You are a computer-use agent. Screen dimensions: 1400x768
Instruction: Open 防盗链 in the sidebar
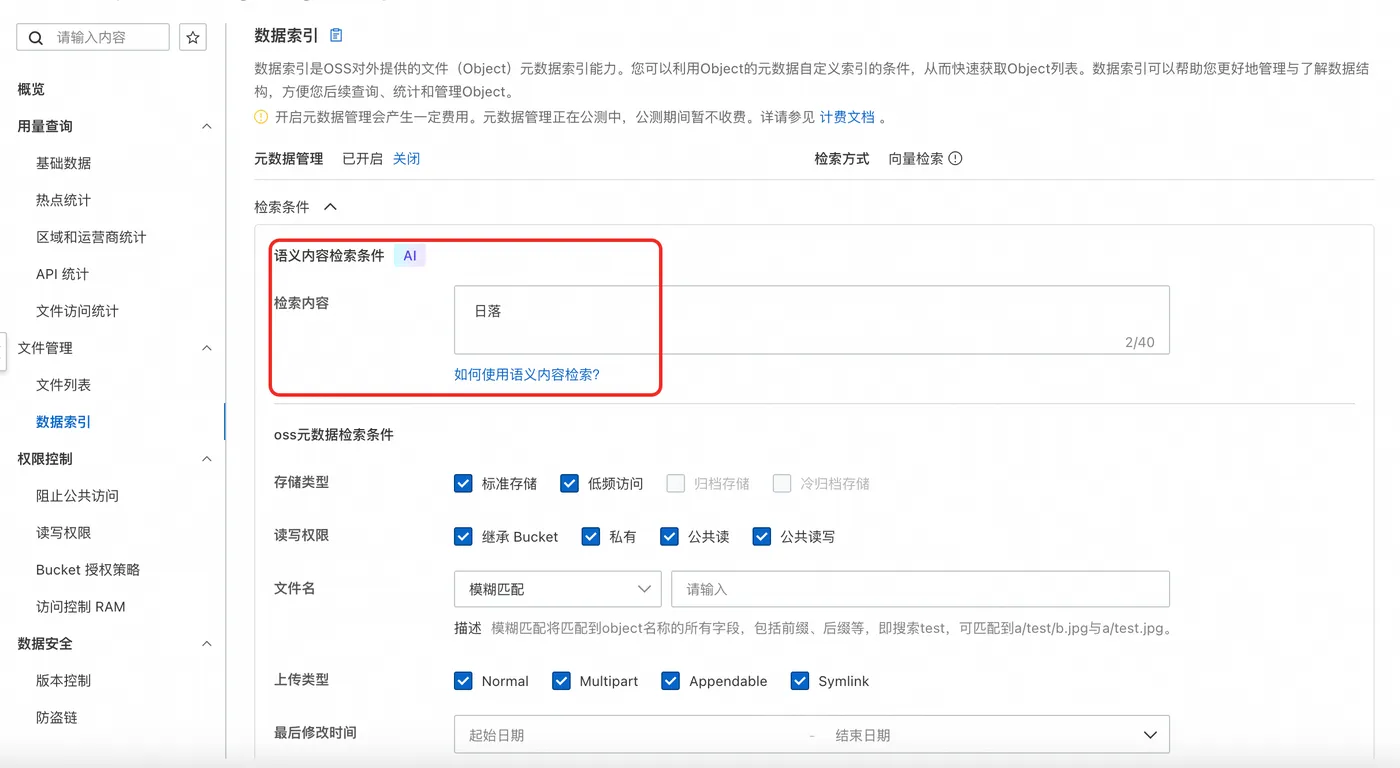click(x=56, y=718)
